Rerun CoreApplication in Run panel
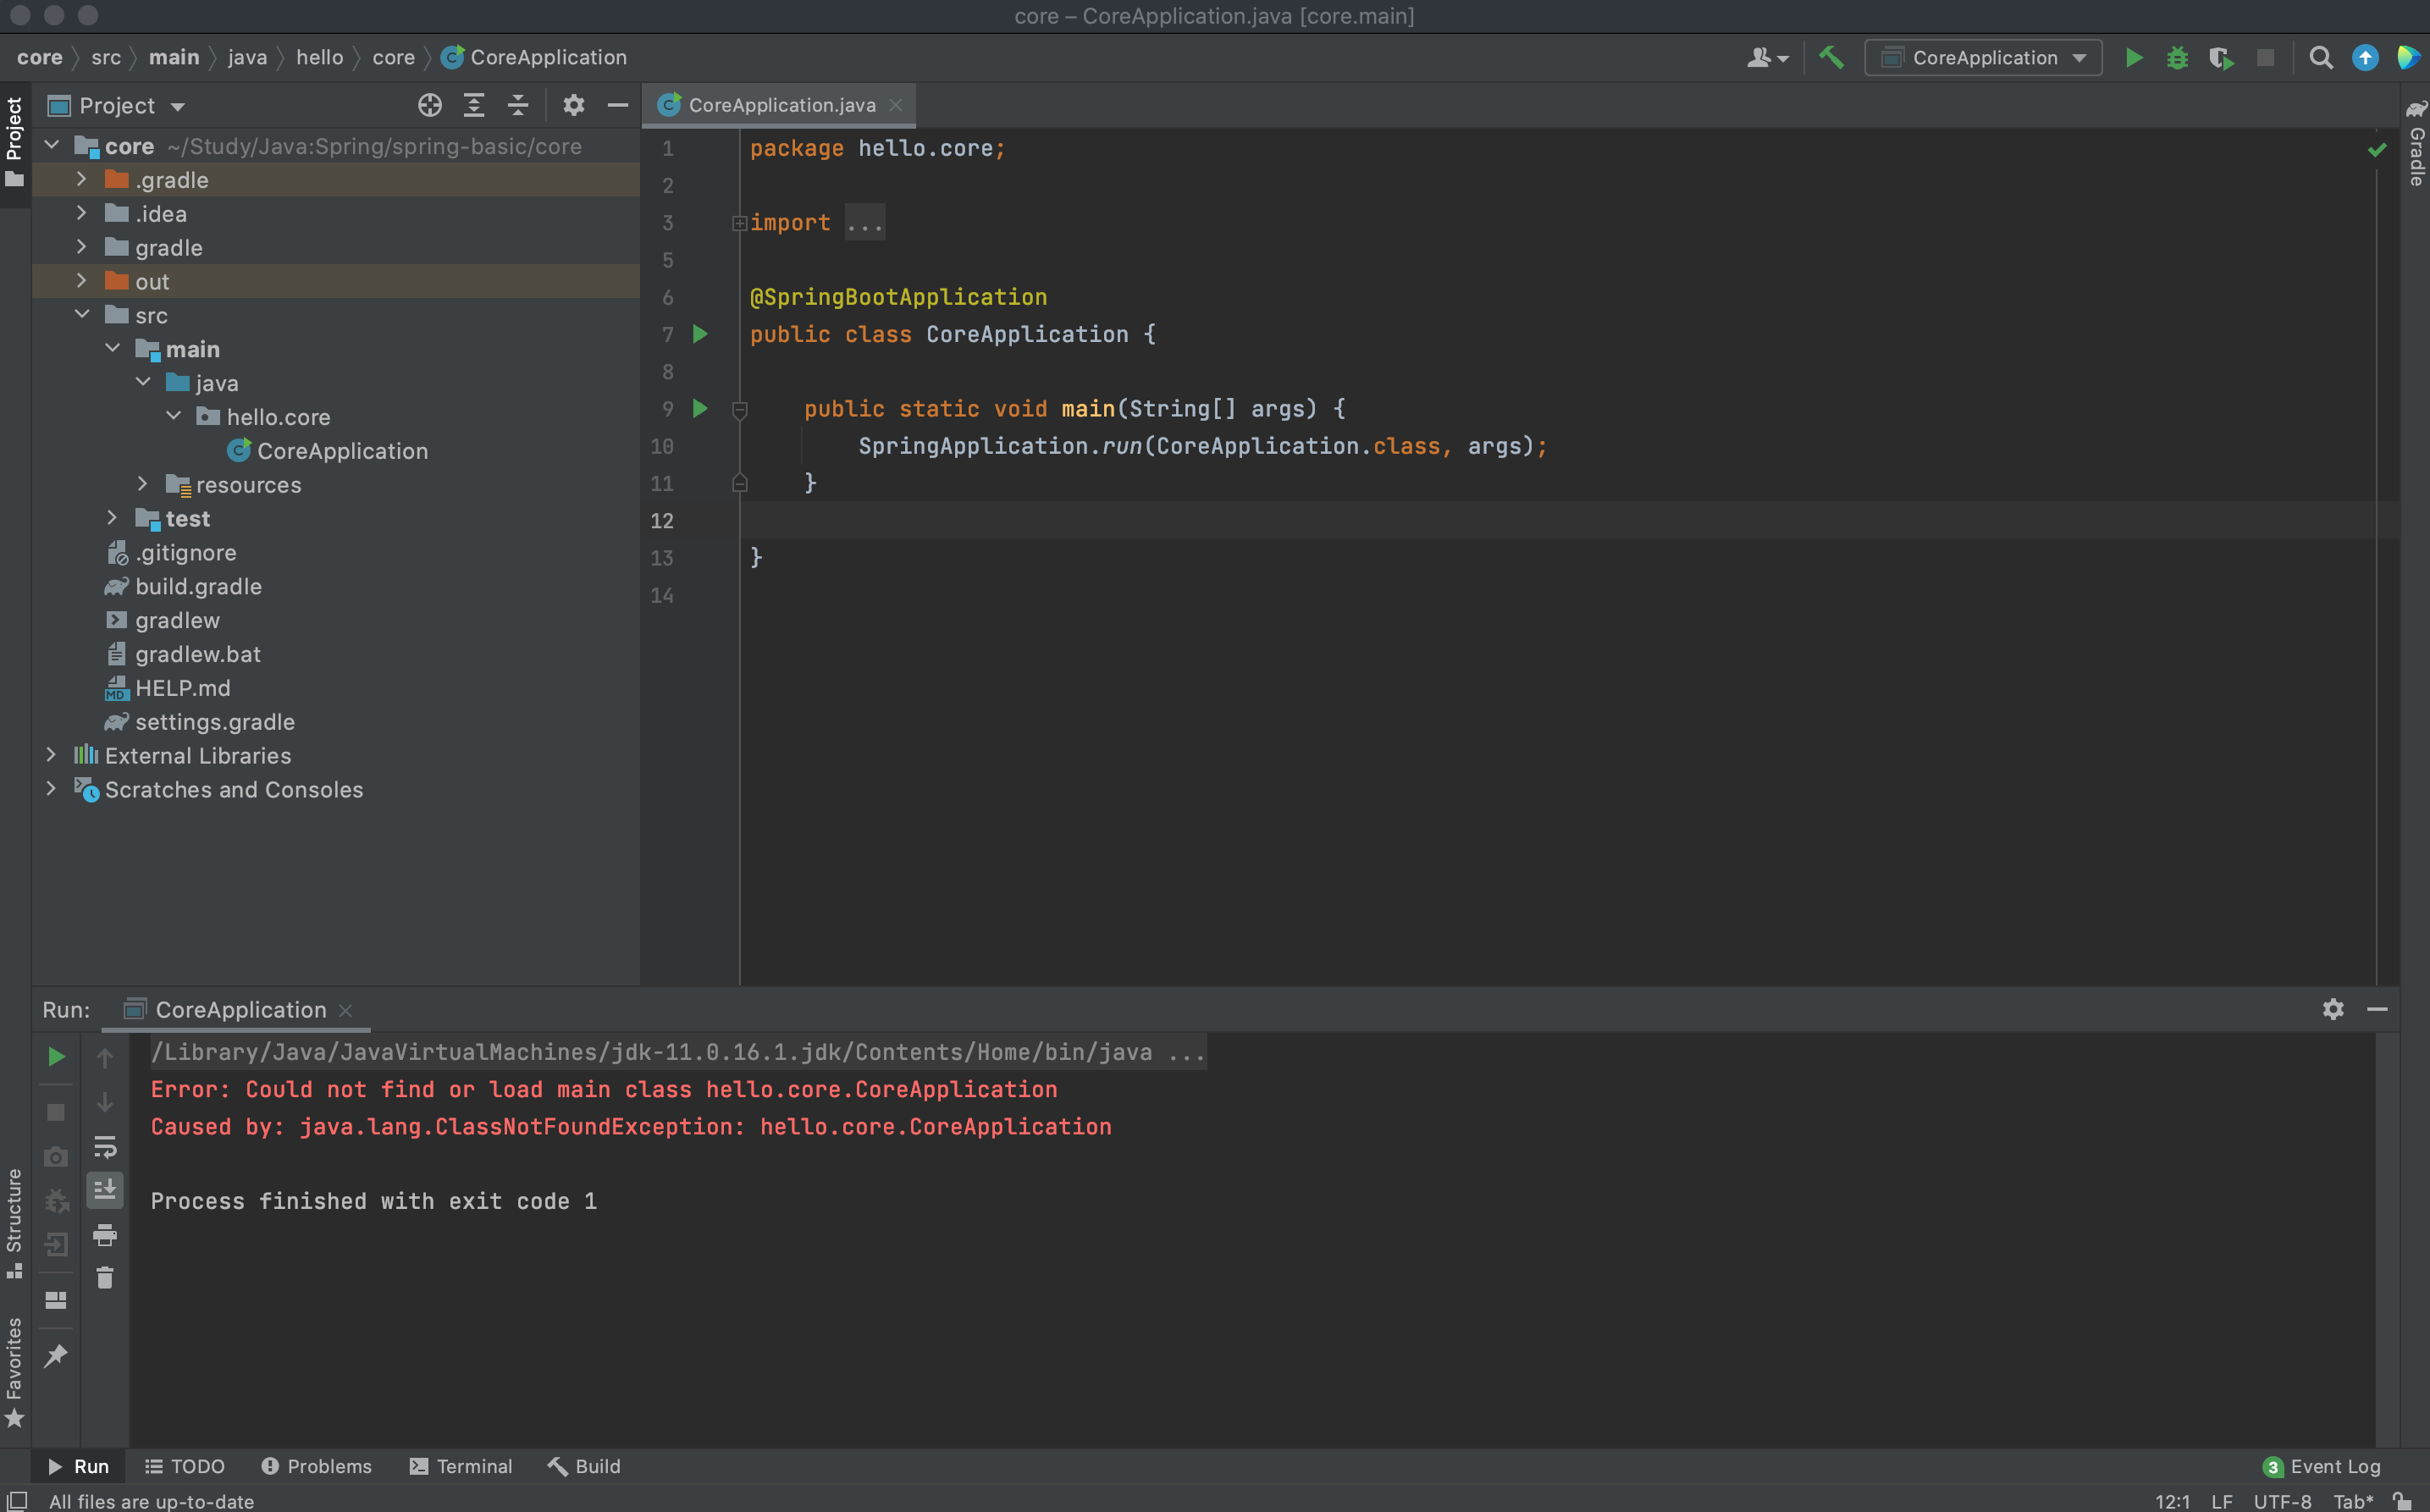Image resolution: width=2430 pixels, height=1512 pixels. pos(56,1057)
